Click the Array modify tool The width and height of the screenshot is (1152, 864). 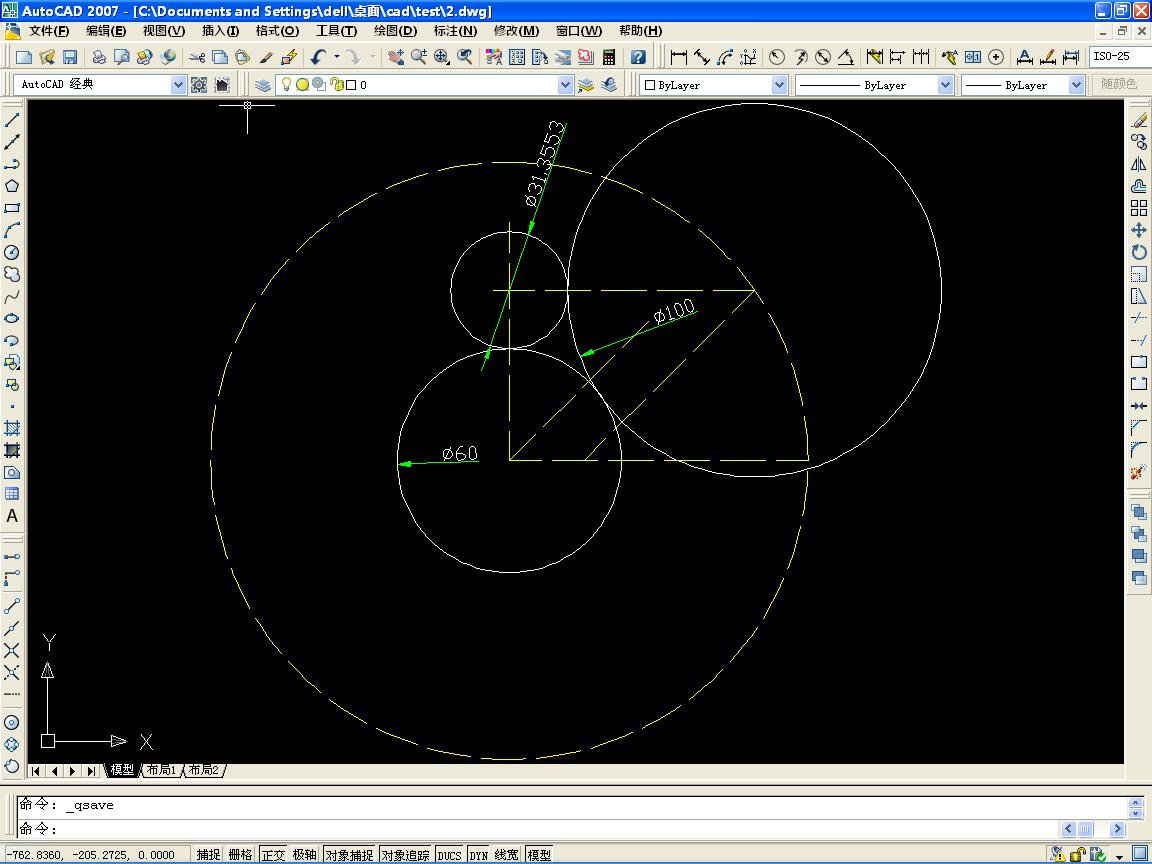click(x=1139, y=208)
